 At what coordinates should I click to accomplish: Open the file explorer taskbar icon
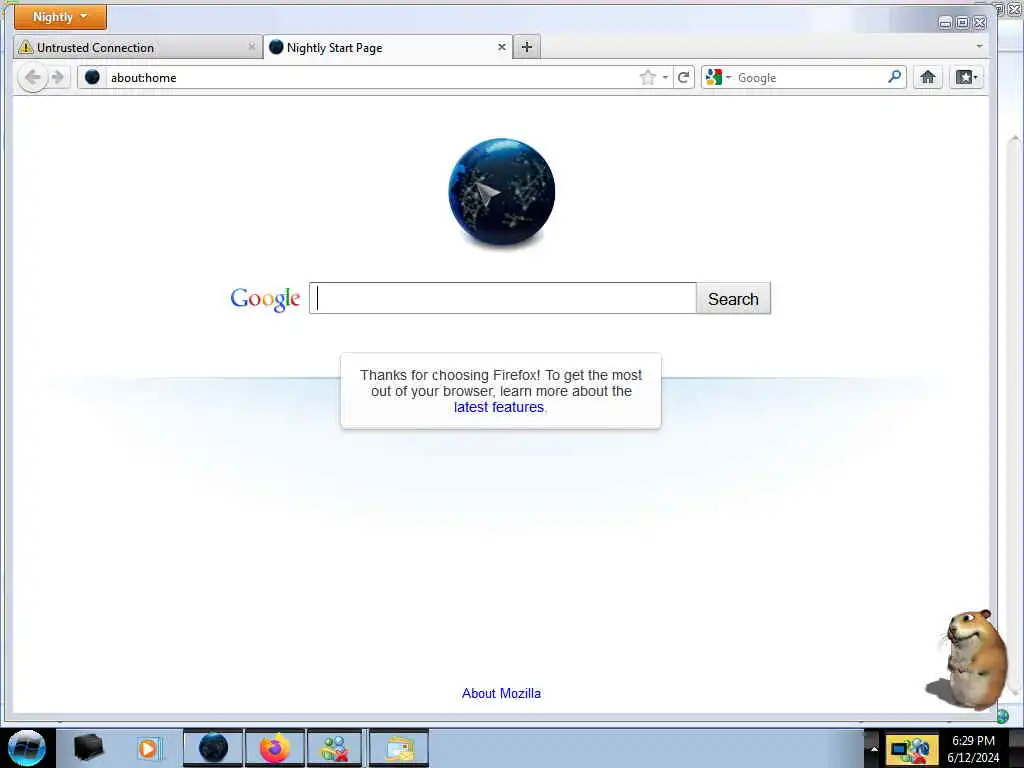[x=398, y=748]
